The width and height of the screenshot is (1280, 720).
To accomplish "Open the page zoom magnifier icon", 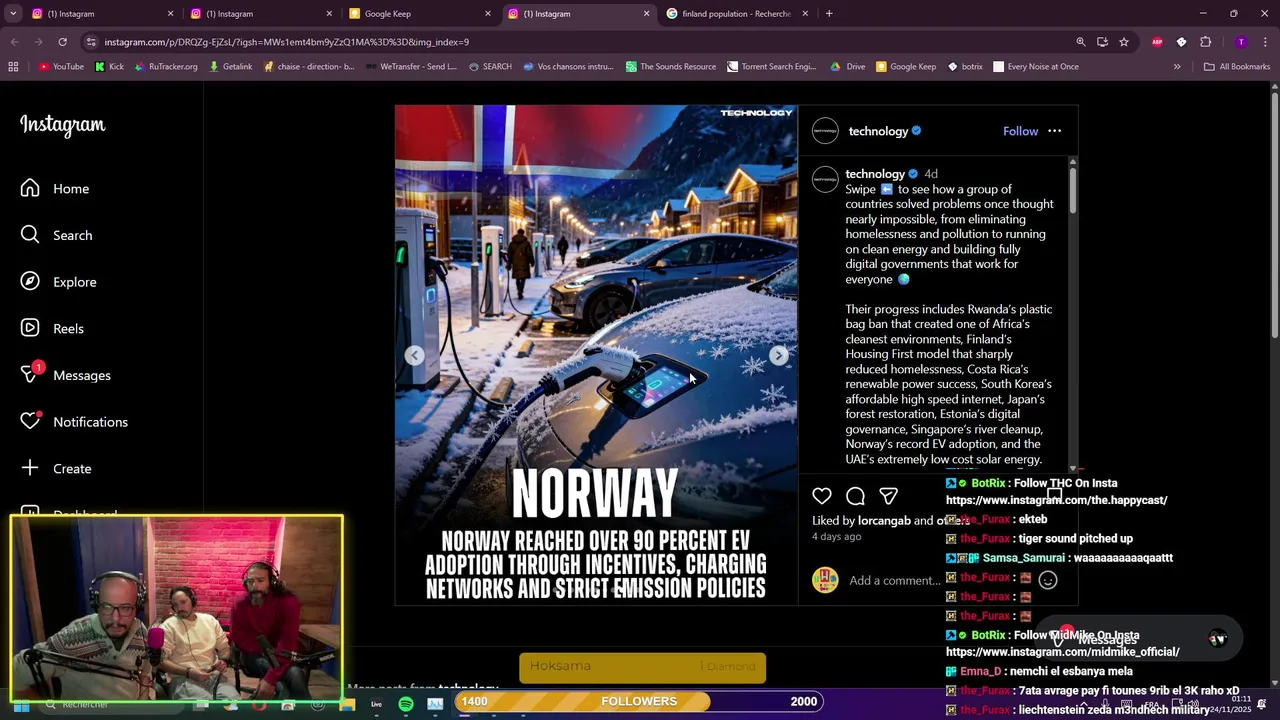I will (x=1080, y=42).
